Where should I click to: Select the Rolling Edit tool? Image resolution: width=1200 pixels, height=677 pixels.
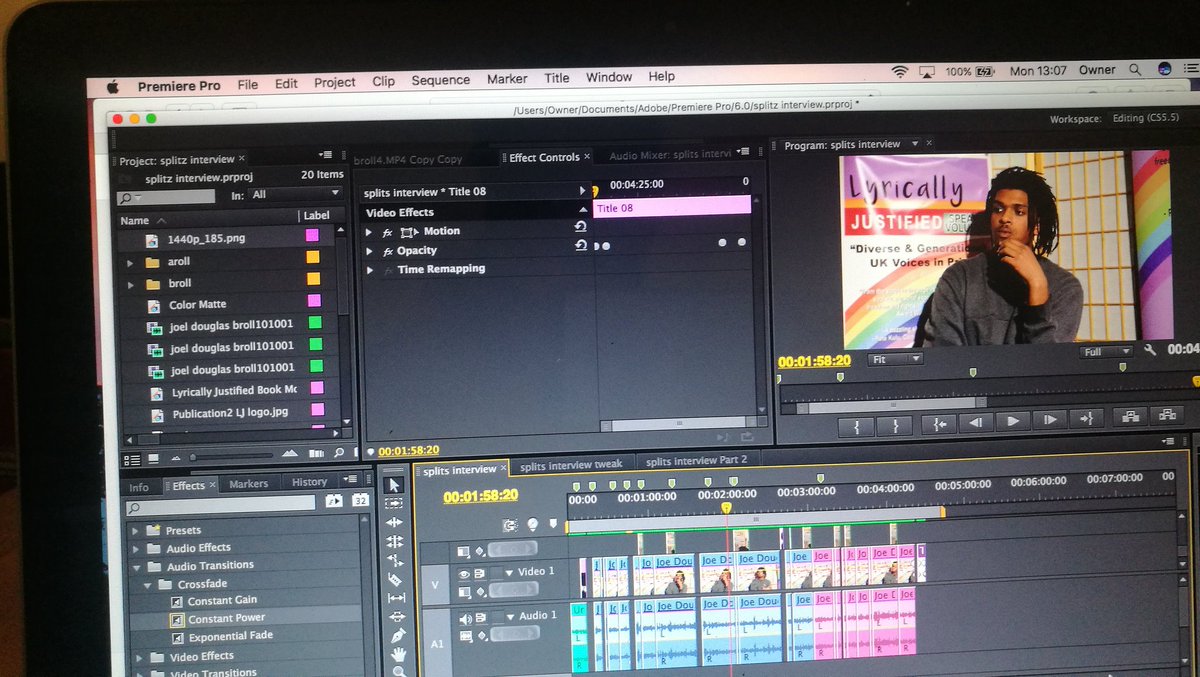[394, 541]
